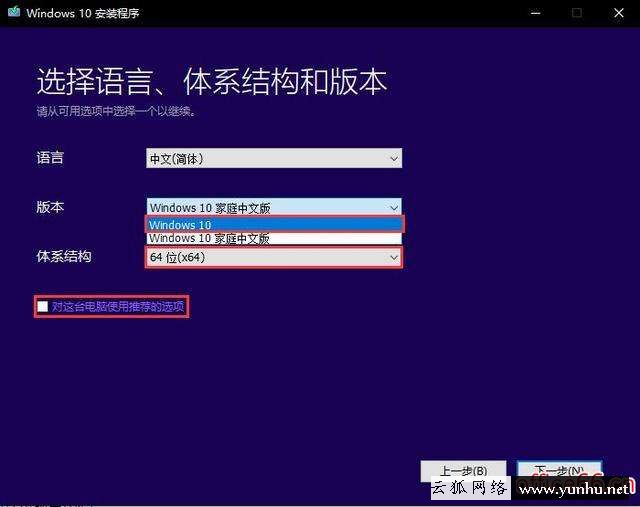
Task: Click the chevron arrow of 体系结构 combo box
Action: 393,258
